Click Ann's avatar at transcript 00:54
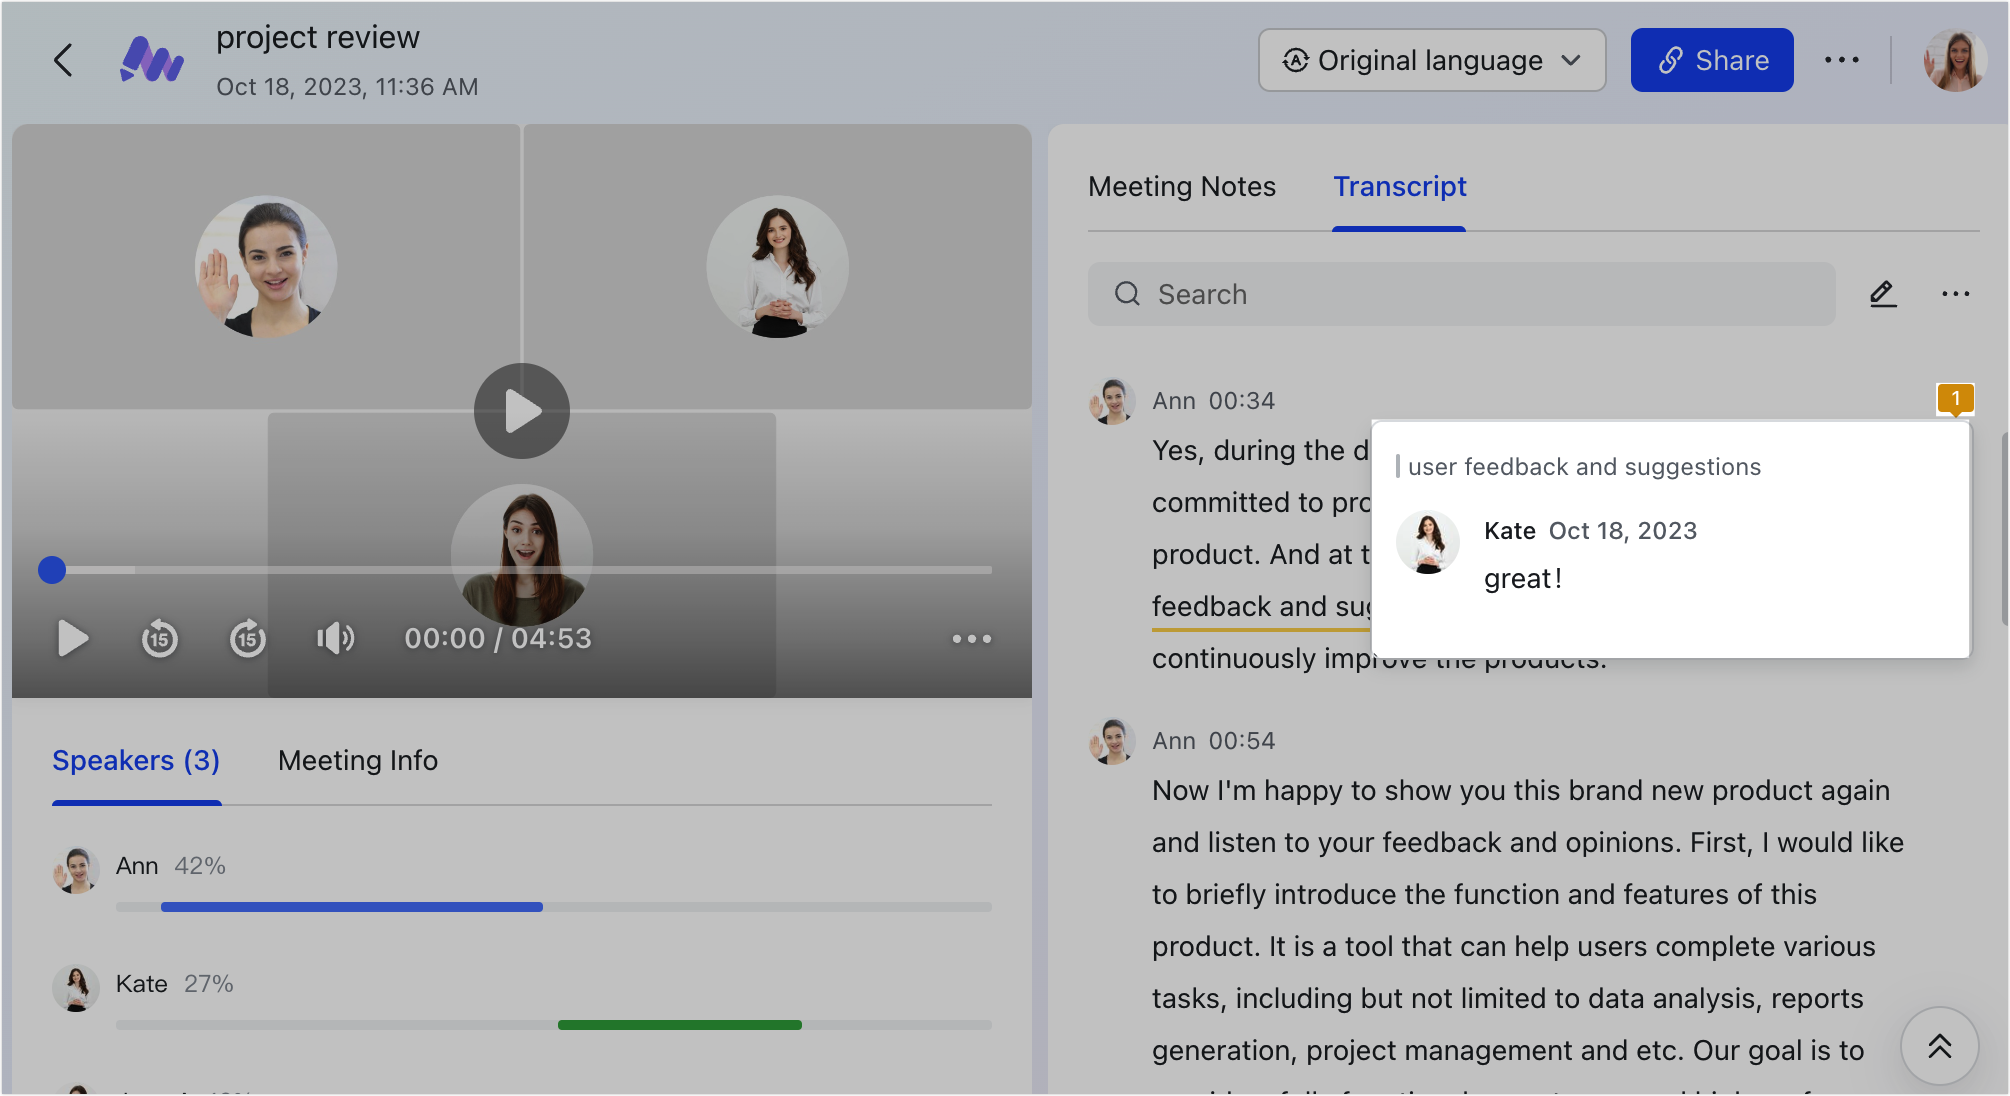The image size is (2010, 1096). 1112,741
